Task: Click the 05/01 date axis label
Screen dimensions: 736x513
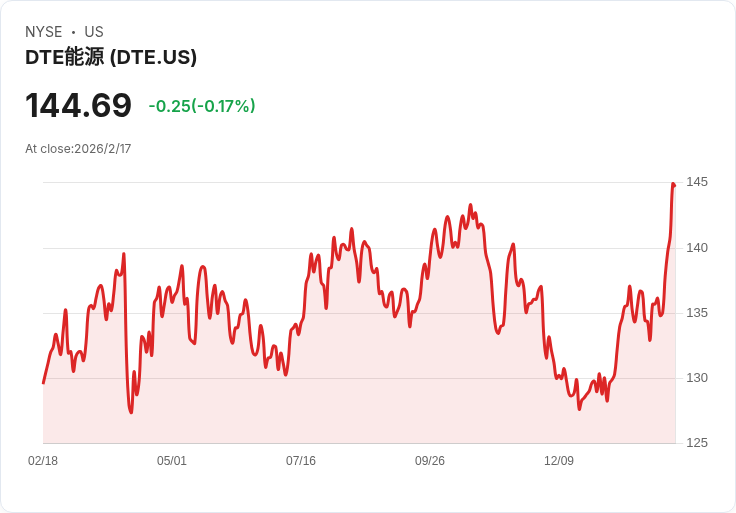Action: (172, 460)
